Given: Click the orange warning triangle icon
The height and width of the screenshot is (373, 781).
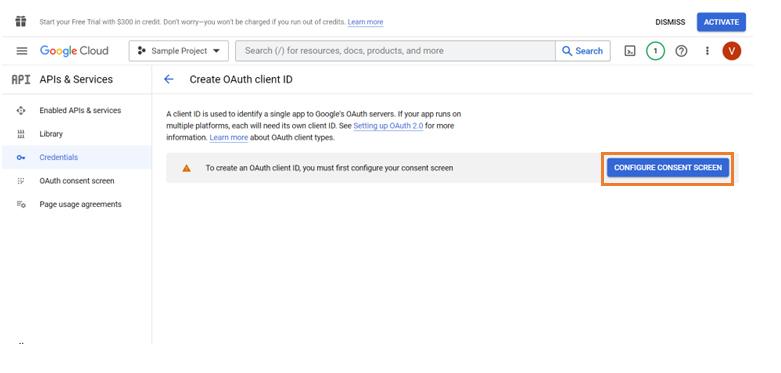Looking at the screenshot, I should point(186,168).
